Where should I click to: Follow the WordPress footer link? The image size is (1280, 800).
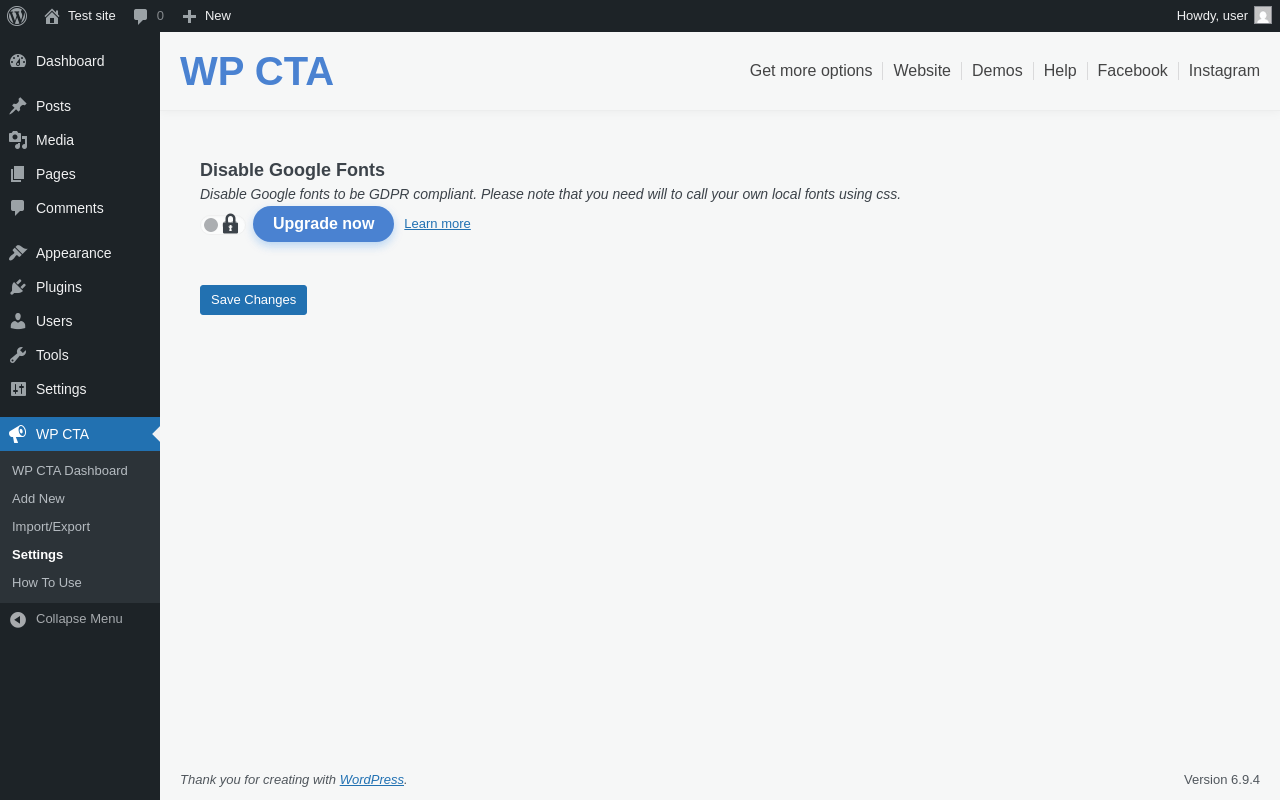[372, 780]
